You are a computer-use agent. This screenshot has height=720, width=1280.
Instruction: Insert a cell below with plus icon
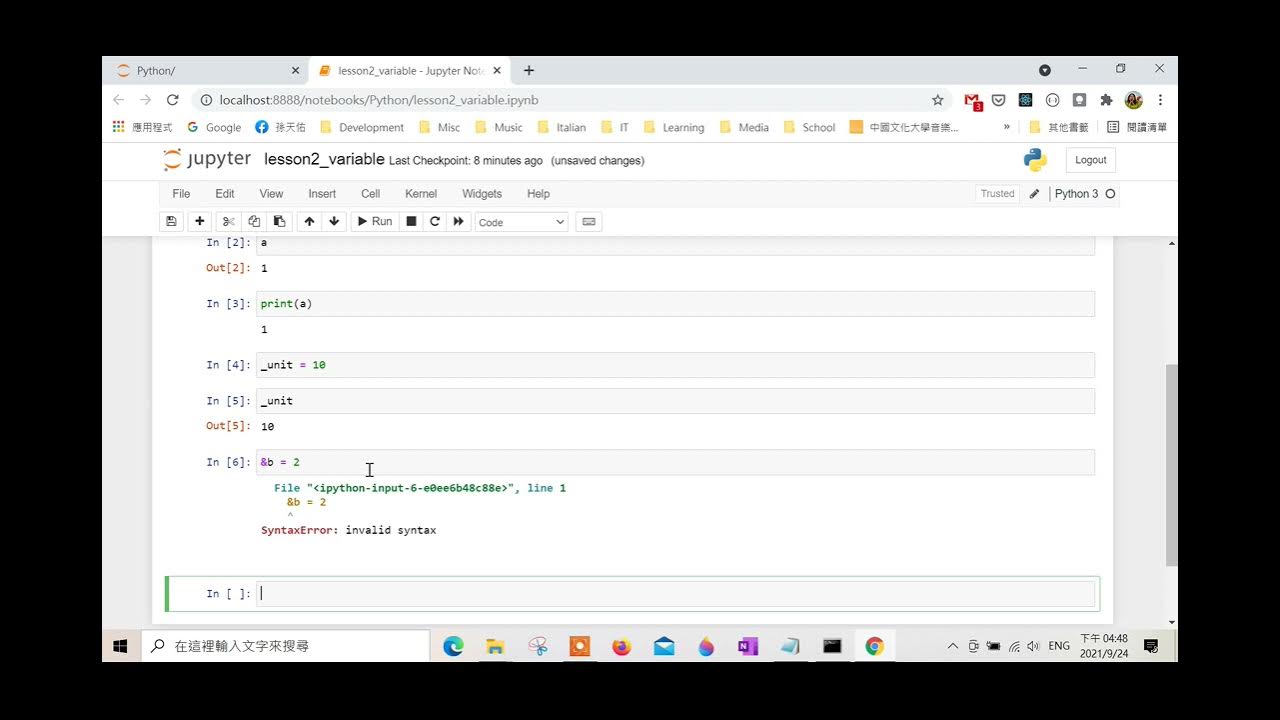[200, 221]
